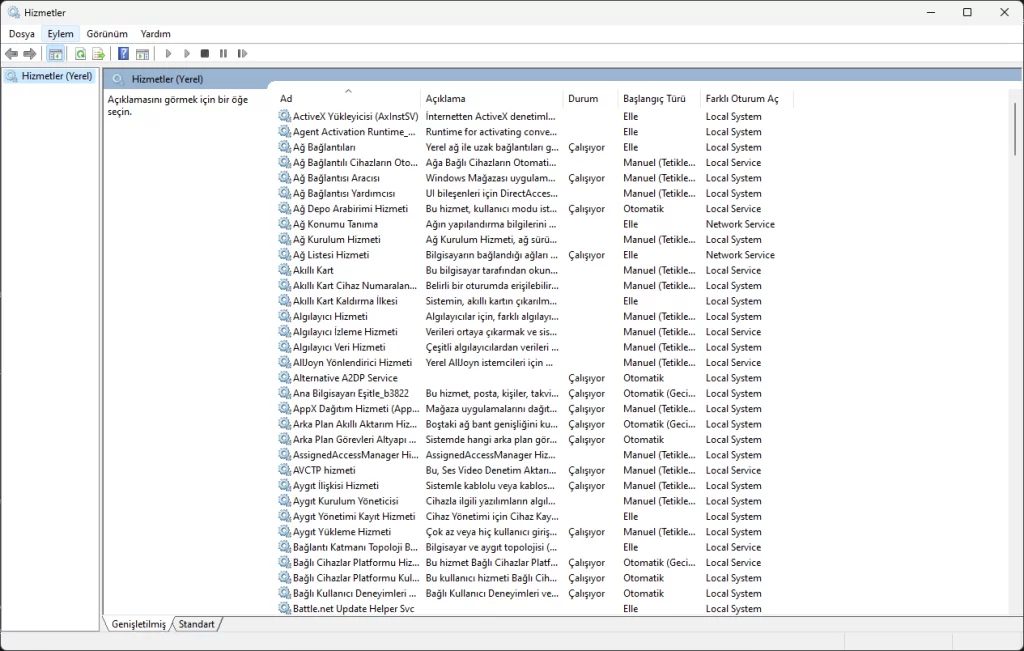This screenshot has width=1024, height=651.
Task: Open the Dosya menu
Action: coord(21,34)
